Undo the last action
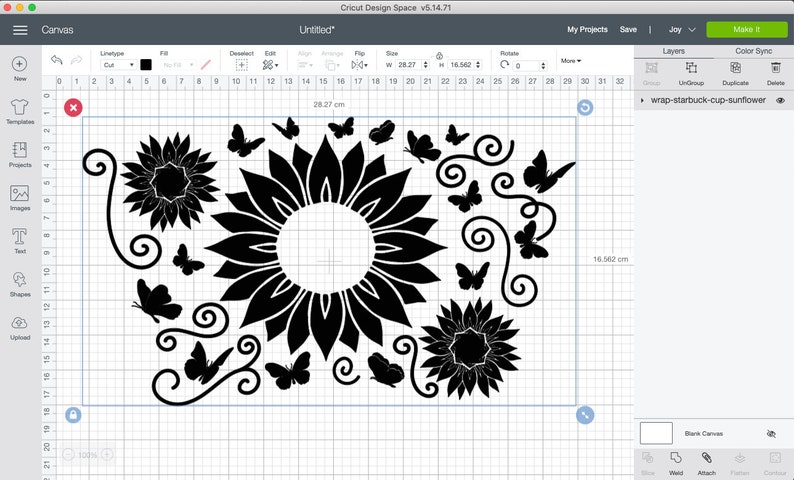This screenshot has height=480, width=794. [x=57, y=60]
